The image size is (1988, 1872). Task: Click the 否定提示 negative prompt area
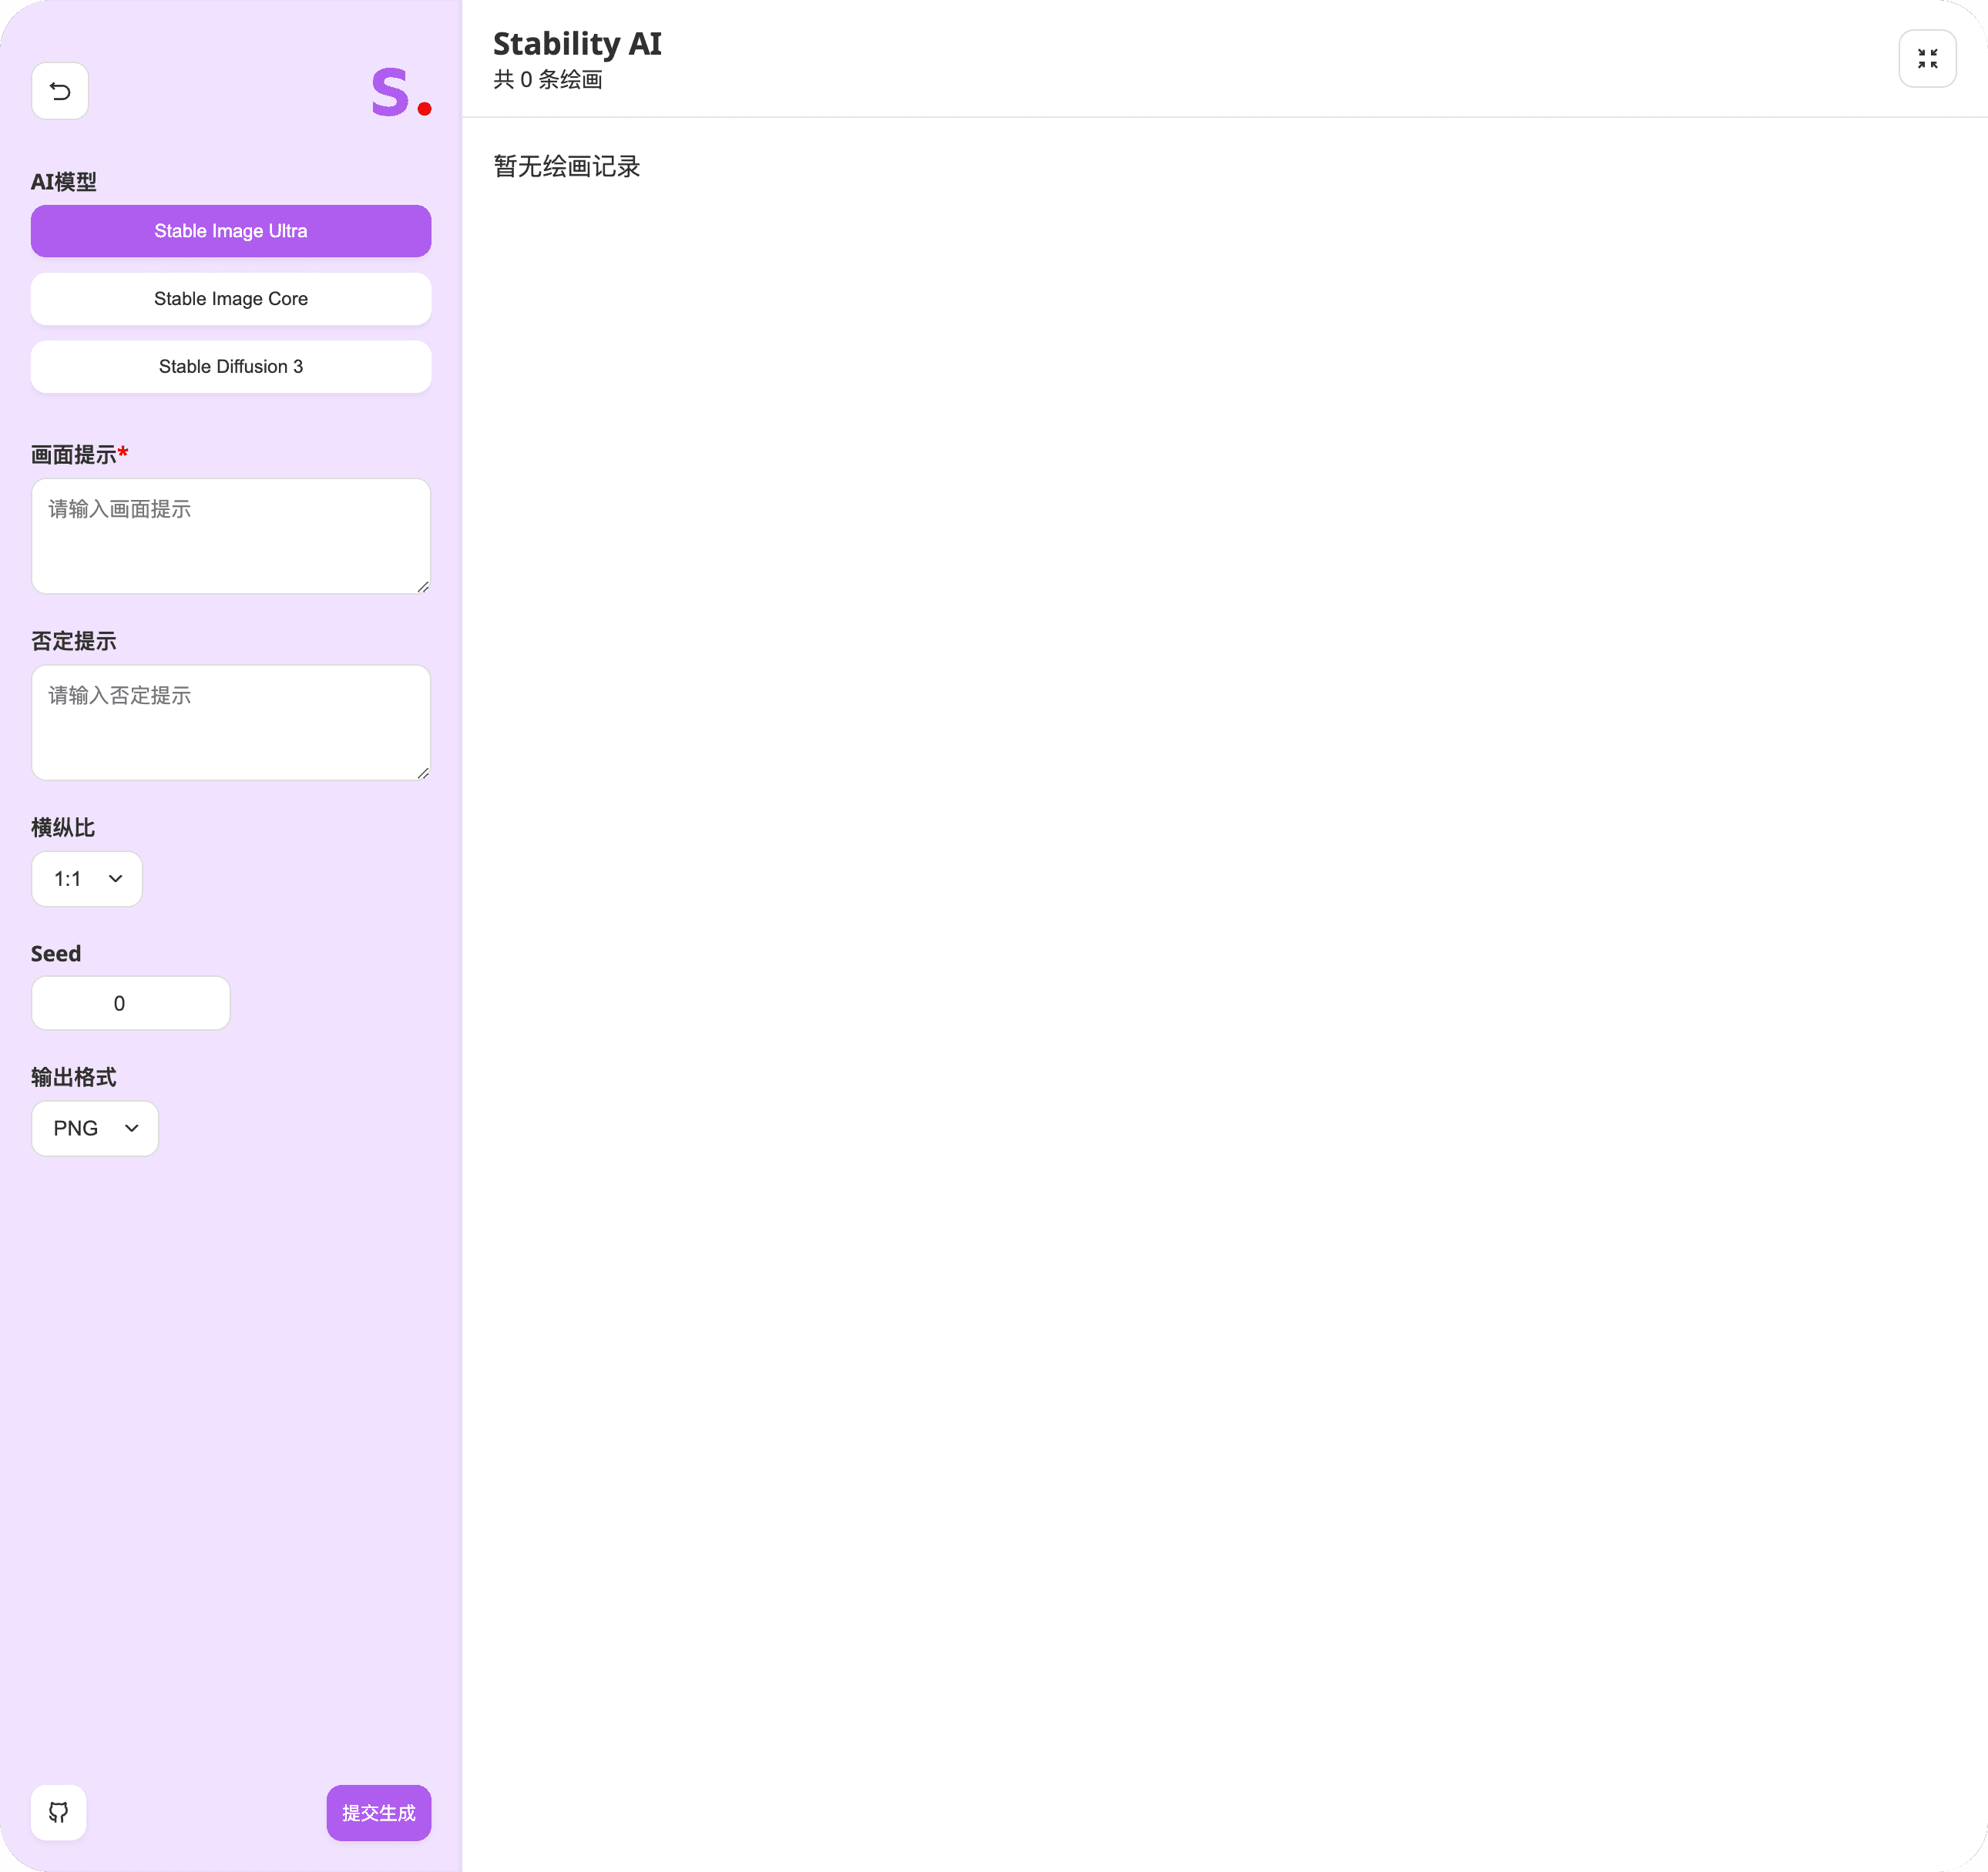click(231, 722)
